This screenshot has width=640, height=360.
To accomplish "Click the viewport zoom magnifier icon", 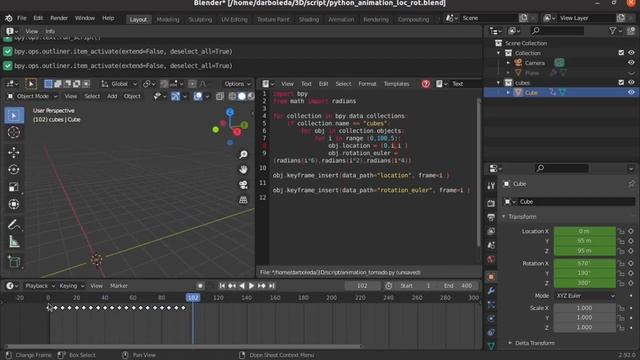I will pyautogui.click(x=243, y=154).
